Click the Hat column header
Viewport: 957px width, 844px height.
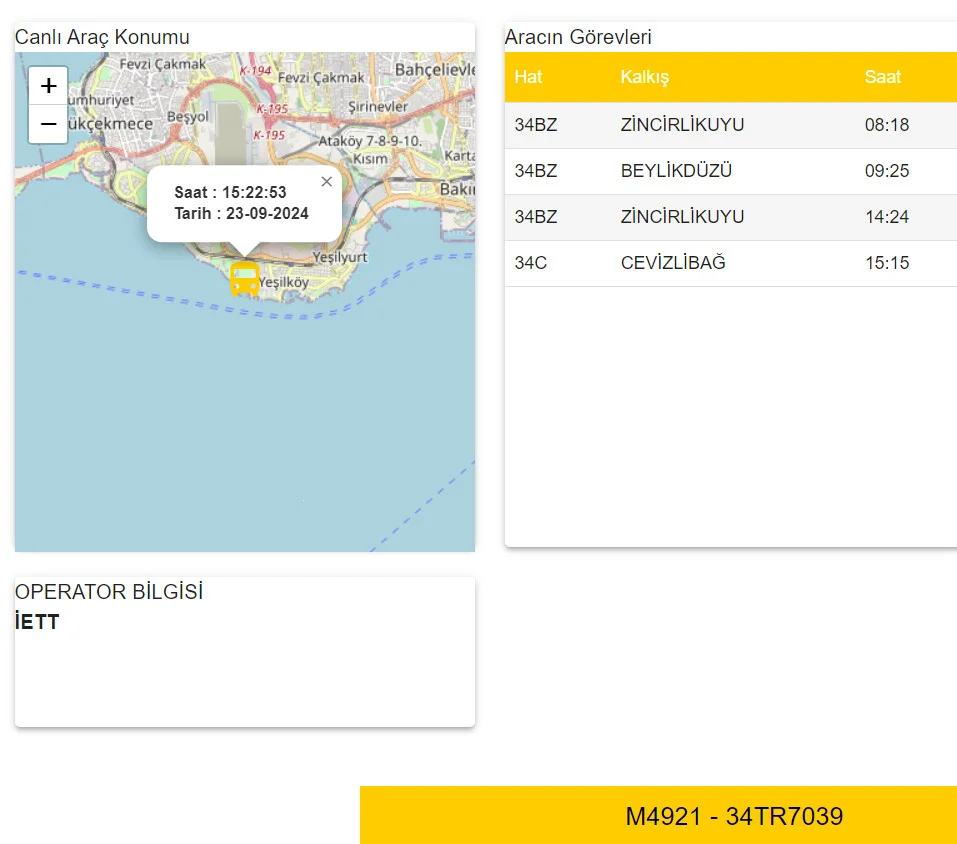pyautogui.click(x=528, y=77)
